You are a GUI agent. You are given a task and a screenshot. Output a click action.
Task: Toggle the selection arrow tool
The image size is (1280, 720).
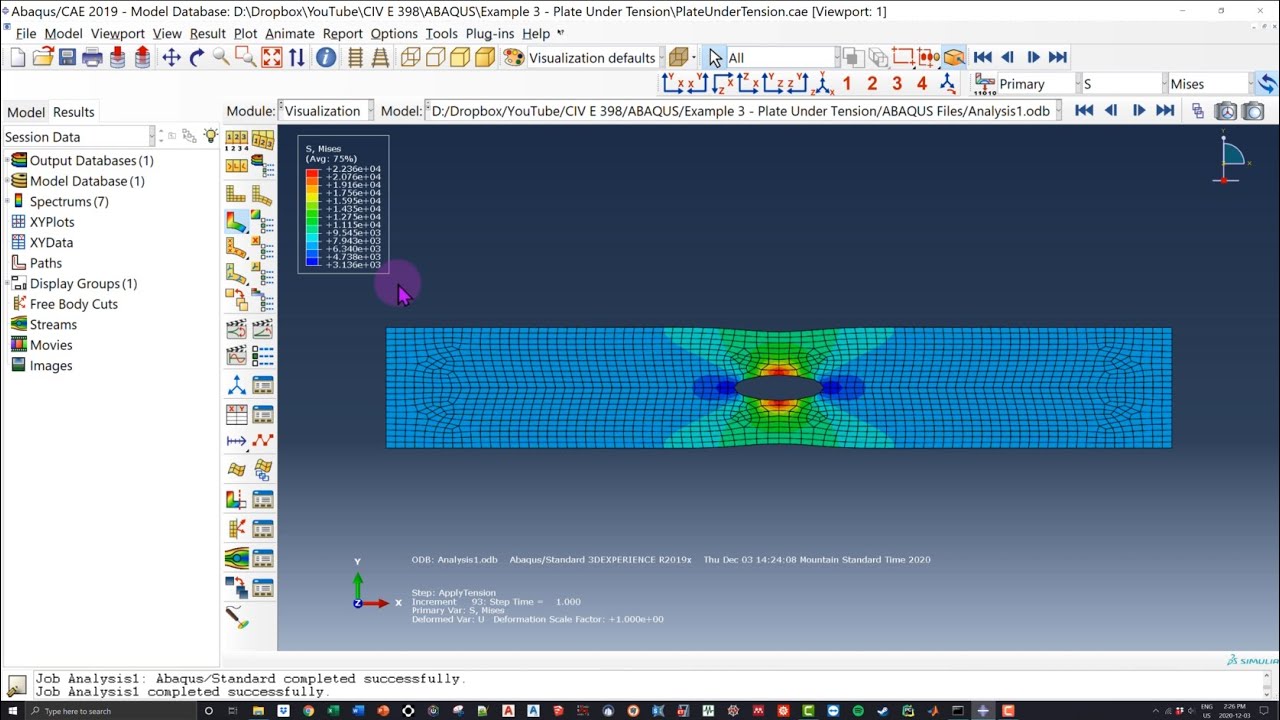tap(715, 58)
